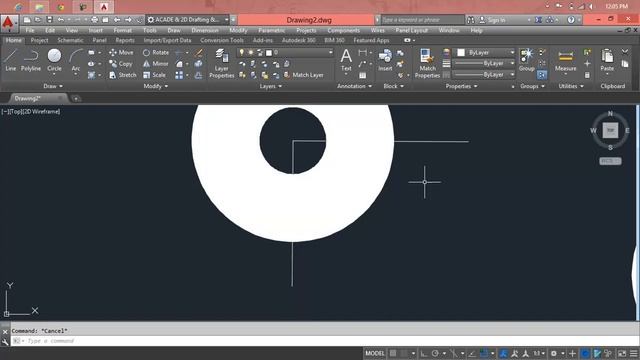Click the linear Dimension icon

pos(362,52)
